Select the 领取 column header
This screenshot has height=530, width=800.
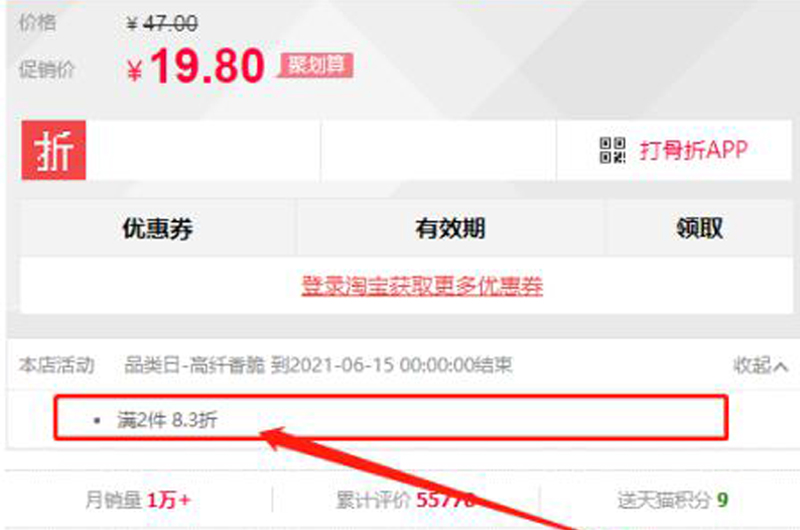coord(699,228)
